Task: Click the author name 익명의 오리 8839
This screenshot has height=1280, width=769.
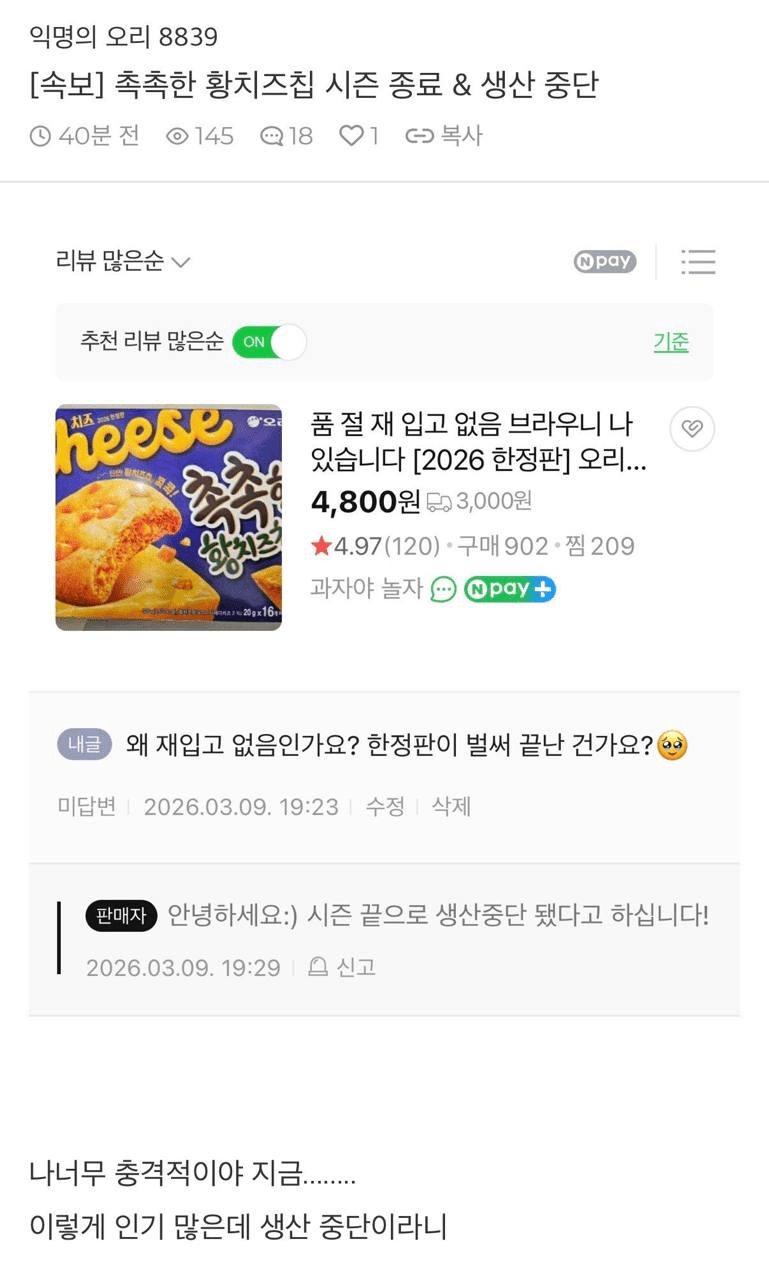Action: pyautogui.click(x=124, y=37)
